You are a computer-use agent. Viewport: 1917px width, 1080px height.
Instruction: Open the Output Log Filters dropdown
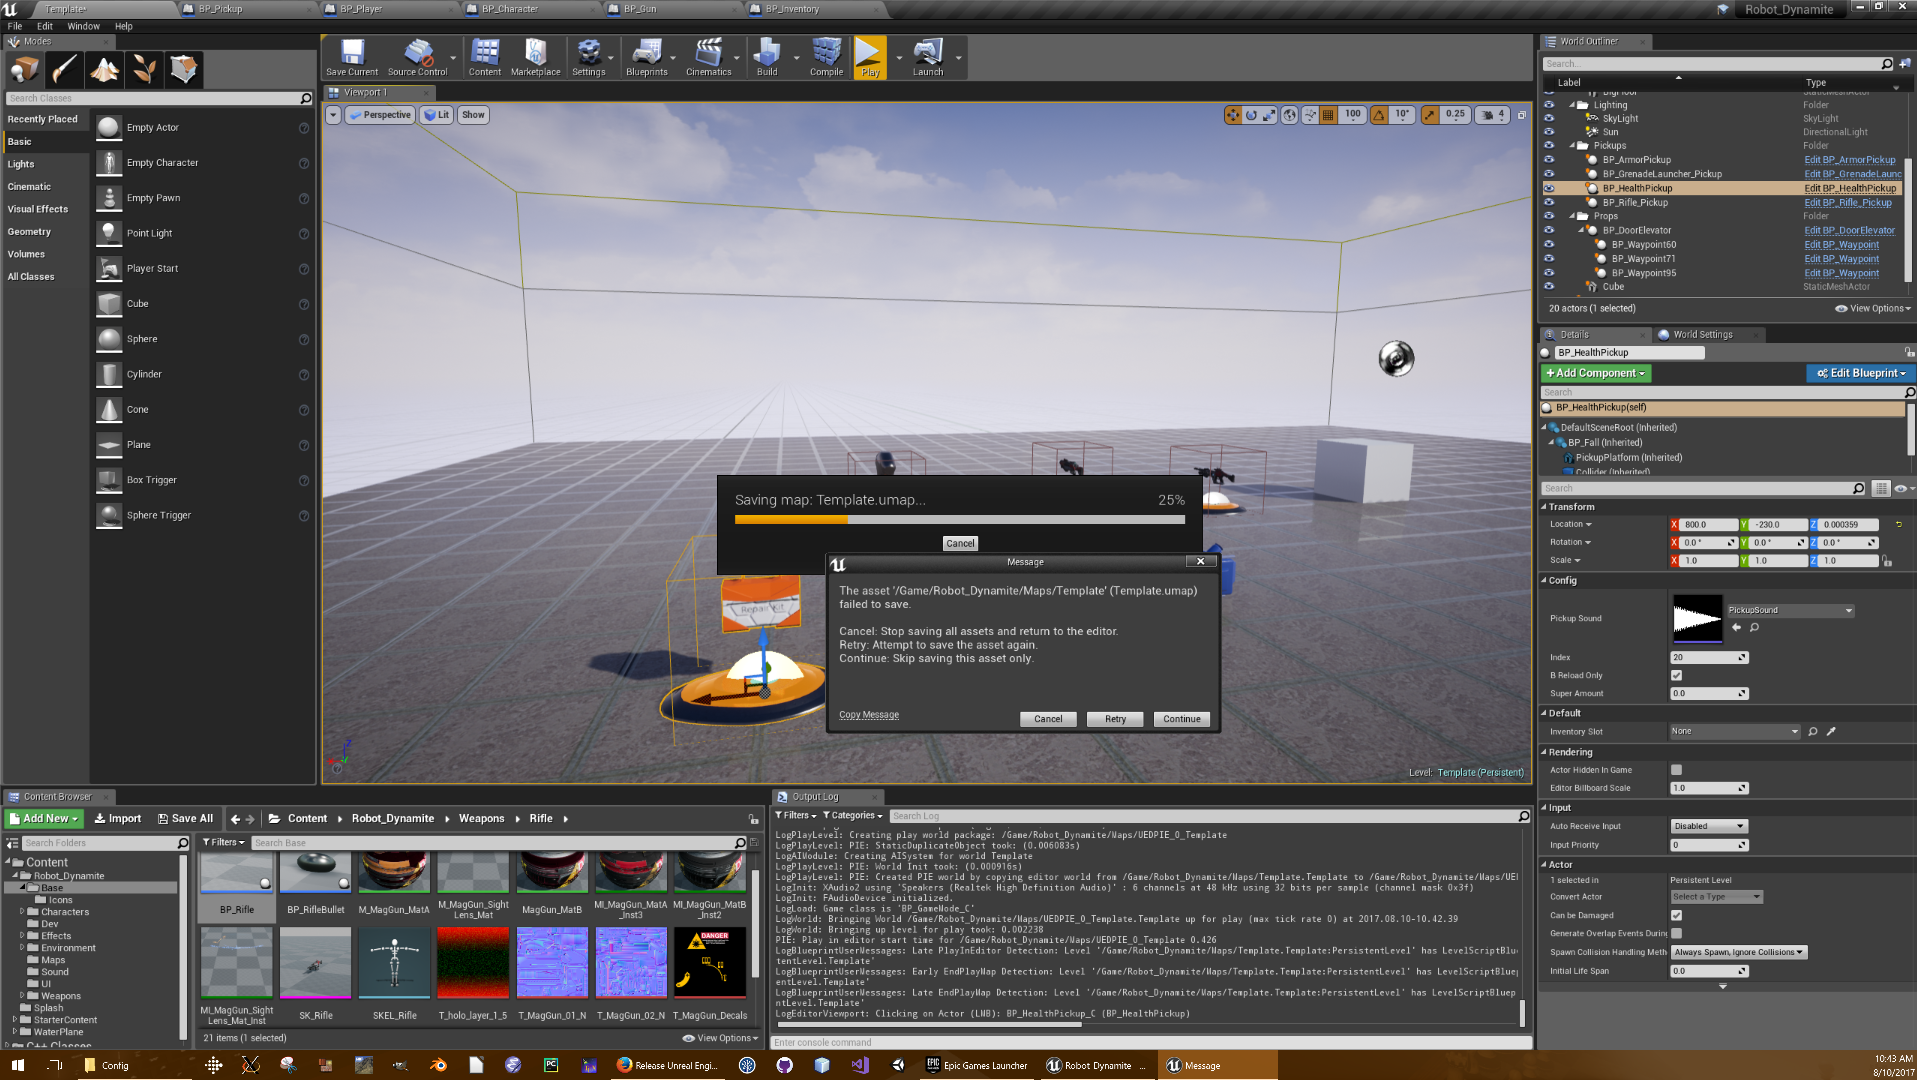796,815
